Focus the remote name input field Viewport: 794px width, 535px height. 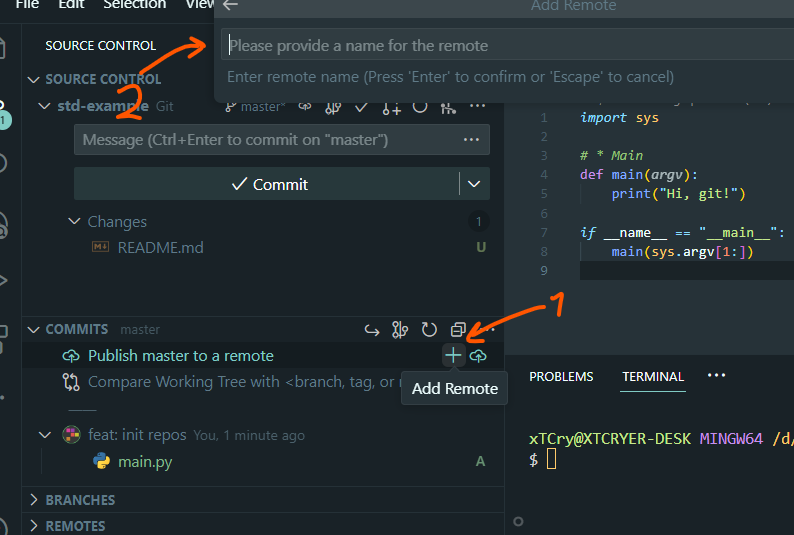(500, 45)
